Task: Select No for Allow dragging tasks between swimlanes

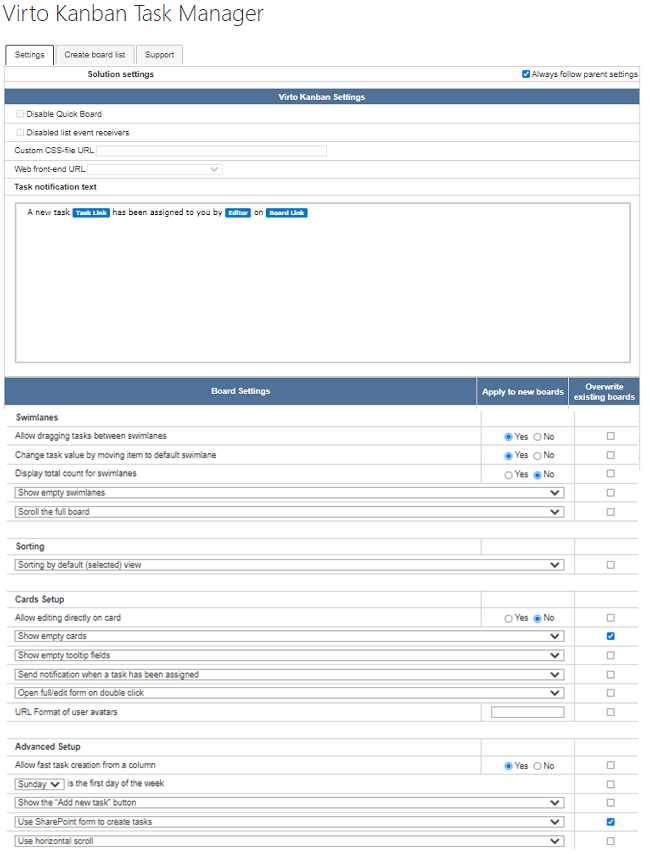Action: [537, 437]
